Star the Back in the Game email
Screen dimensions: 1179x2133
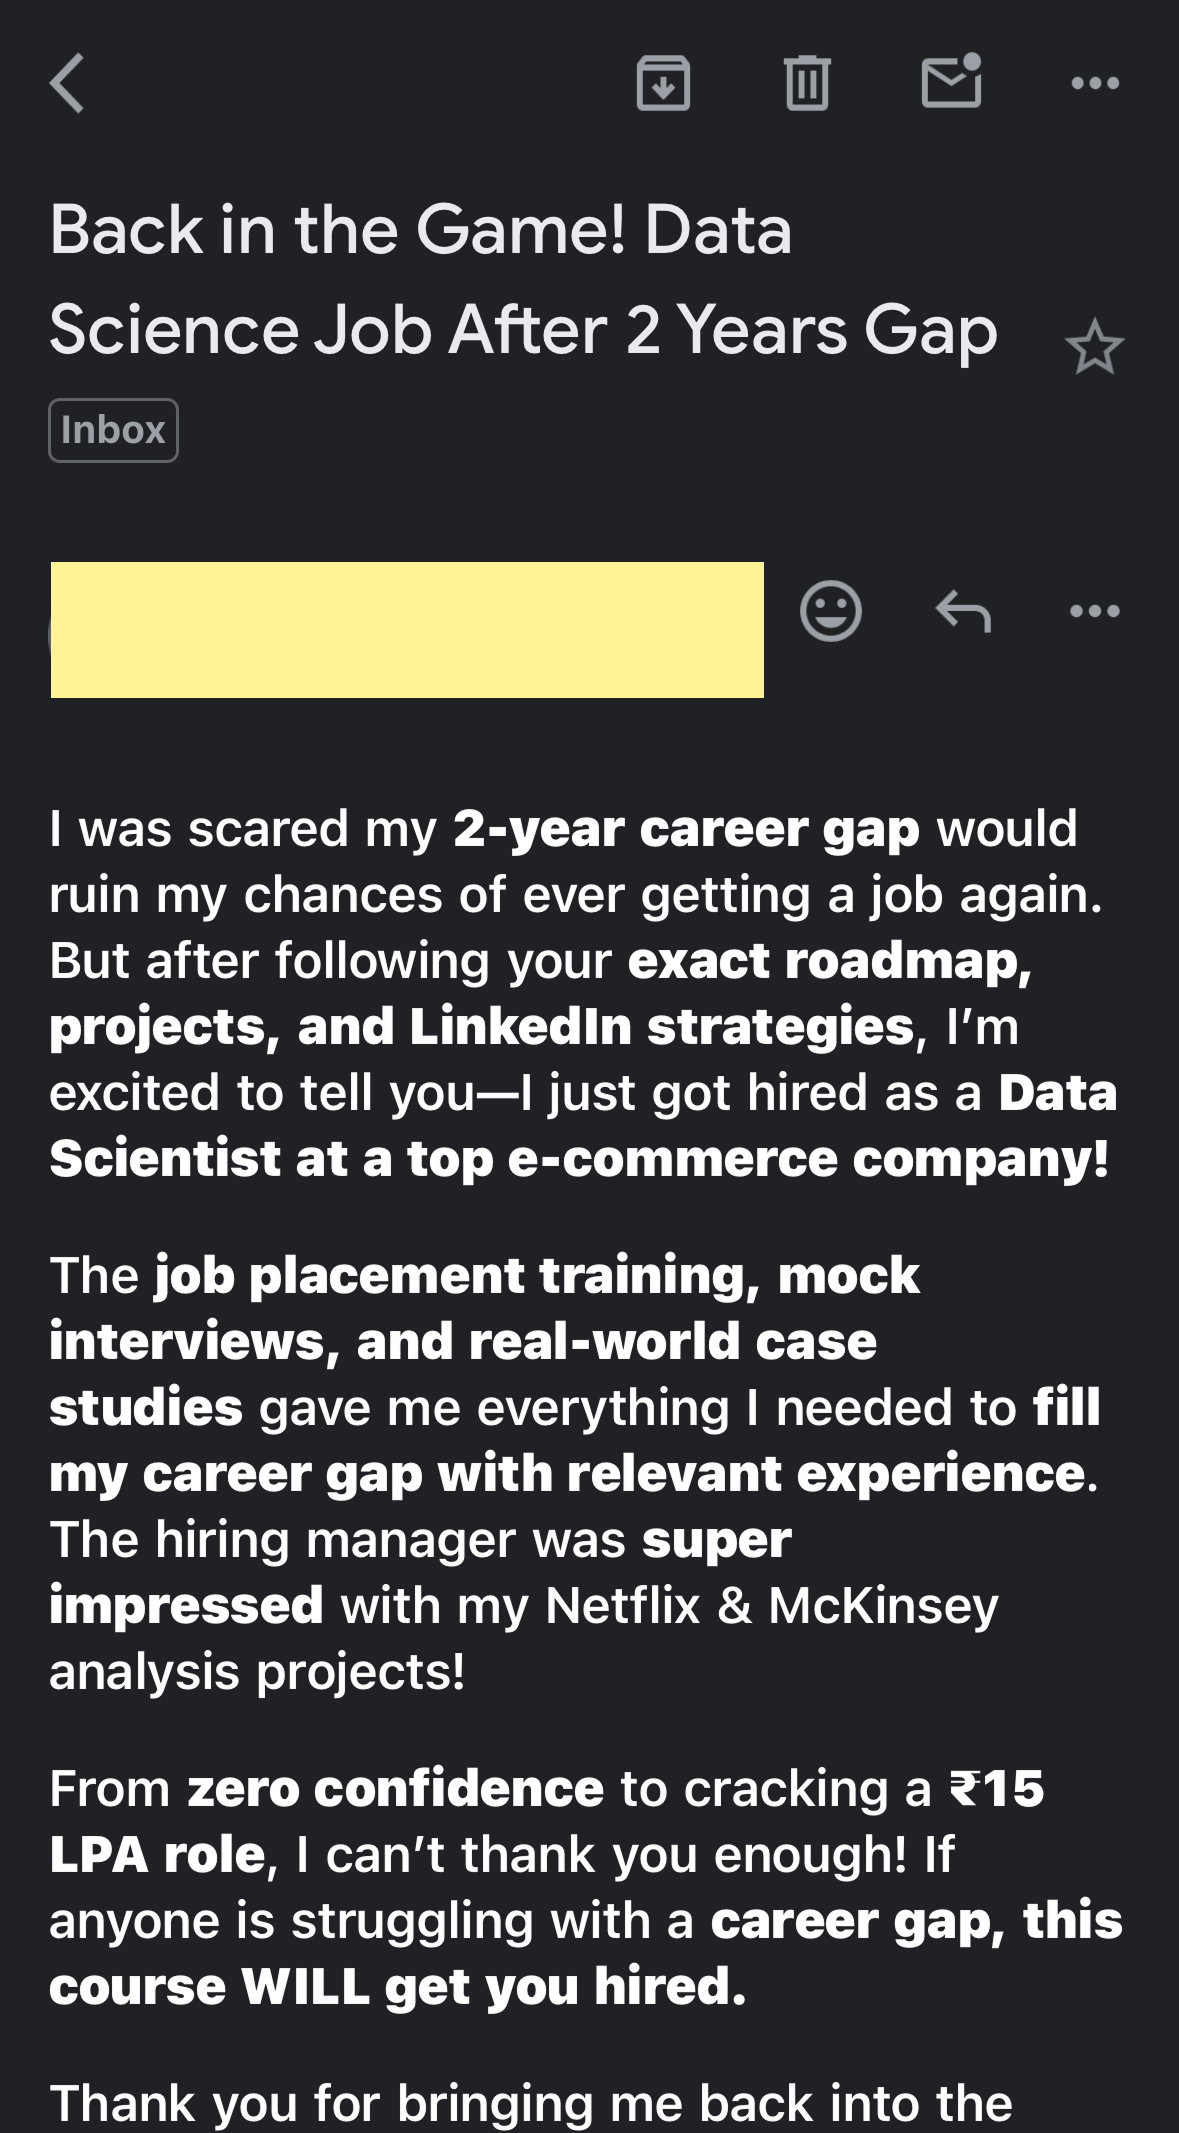(x=1095, y=348)
